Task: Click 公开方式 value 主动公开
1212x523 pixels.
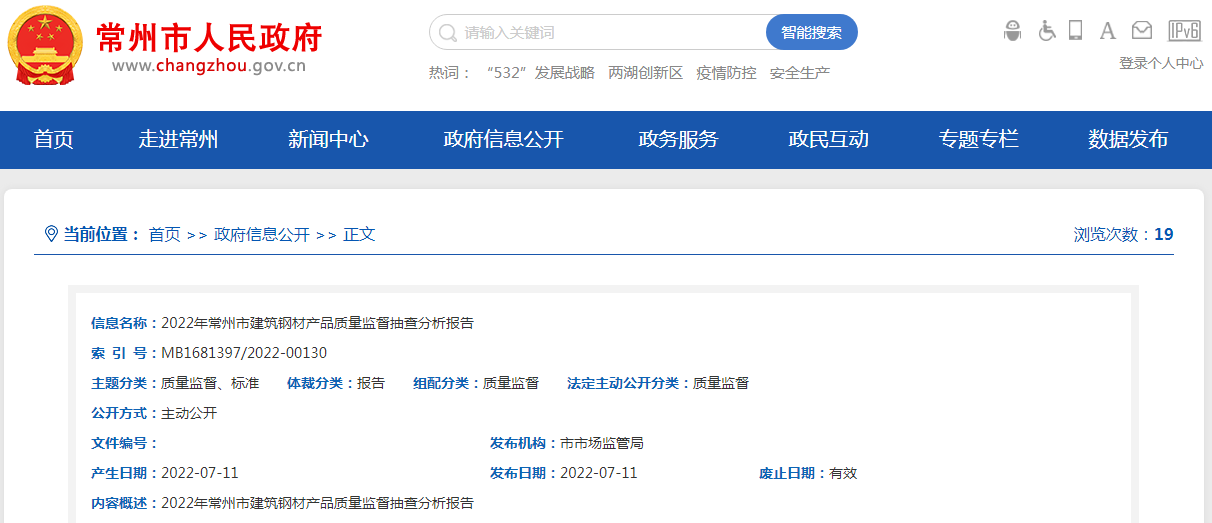Action: pyautogui.click(x=189, y=413)
